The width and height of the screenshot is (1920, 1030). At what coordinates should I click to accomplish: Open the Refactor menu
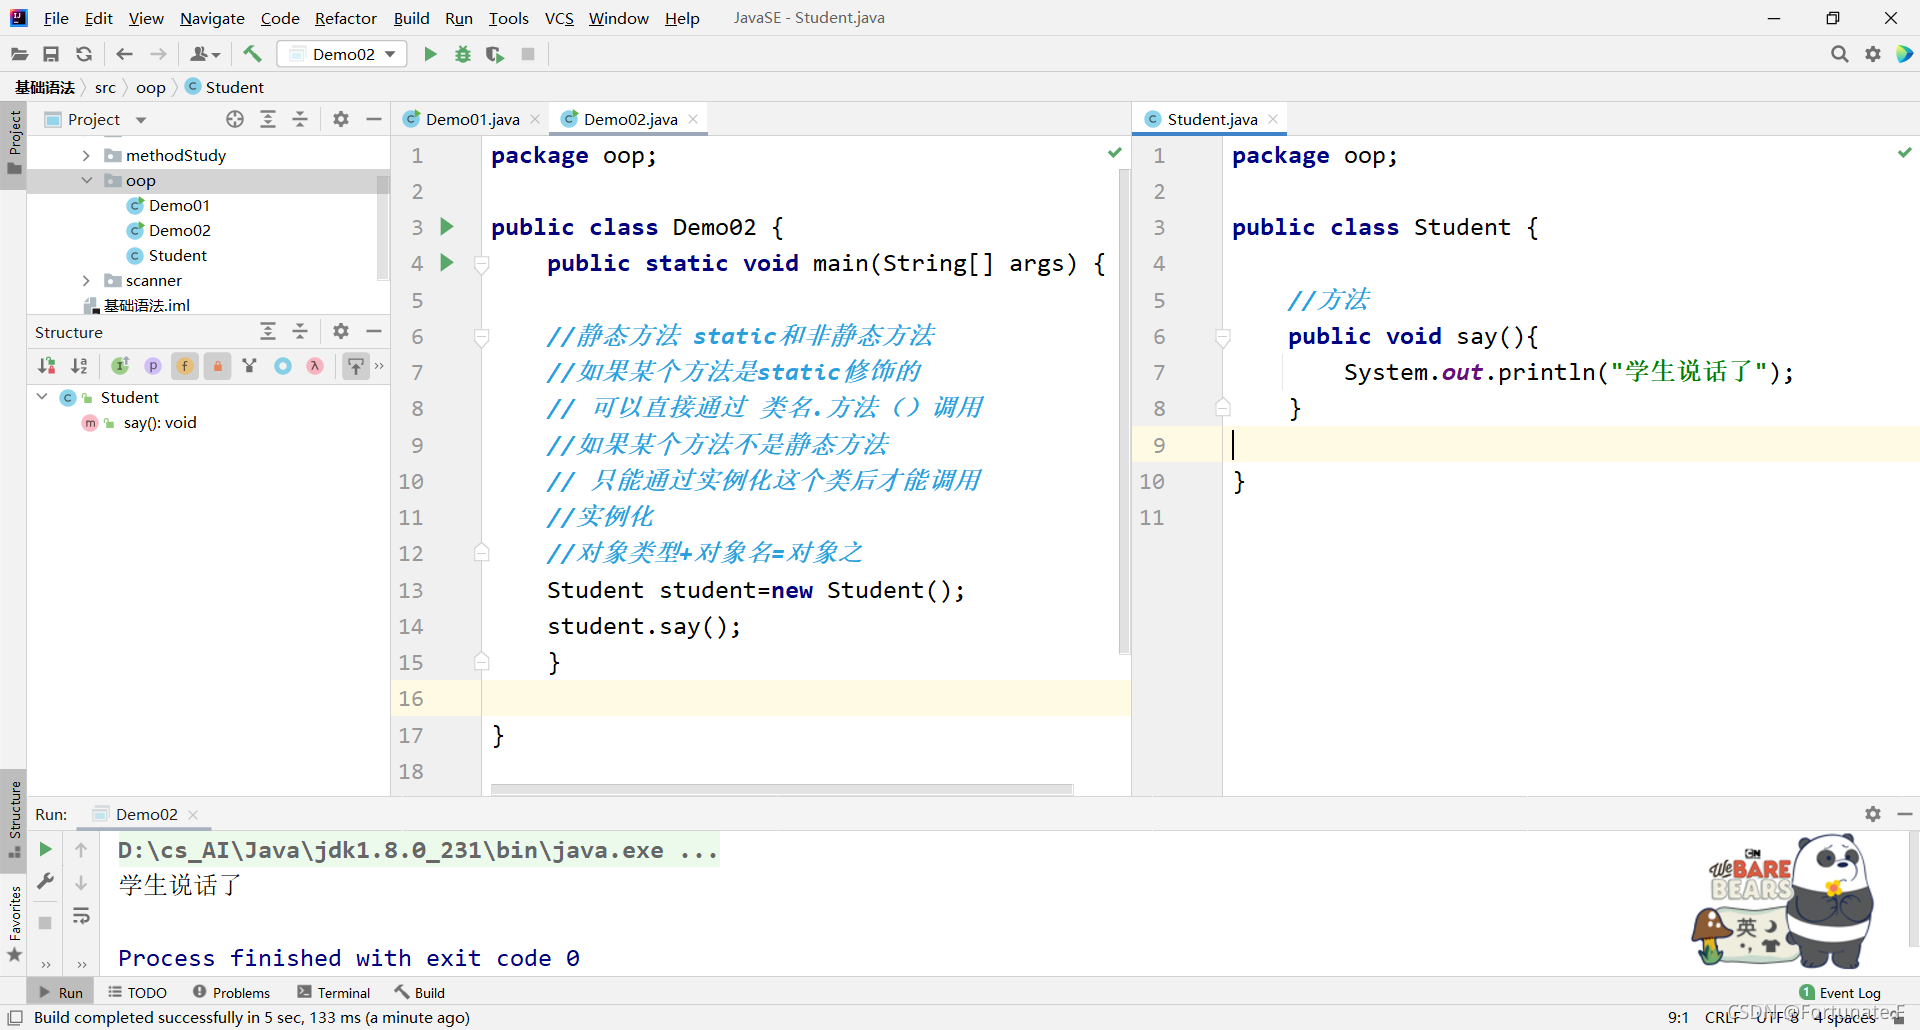pyautogui.click(x=345, y=18)
